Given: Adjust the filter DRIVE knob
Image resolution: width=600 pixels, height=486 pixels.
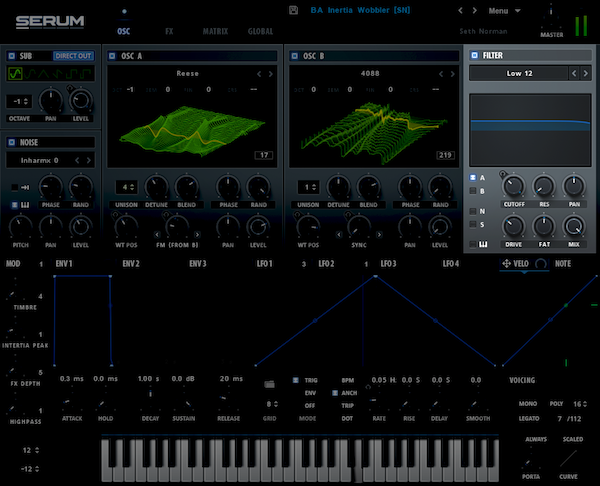Looking at the screenshot, I should tap(513, 226).
